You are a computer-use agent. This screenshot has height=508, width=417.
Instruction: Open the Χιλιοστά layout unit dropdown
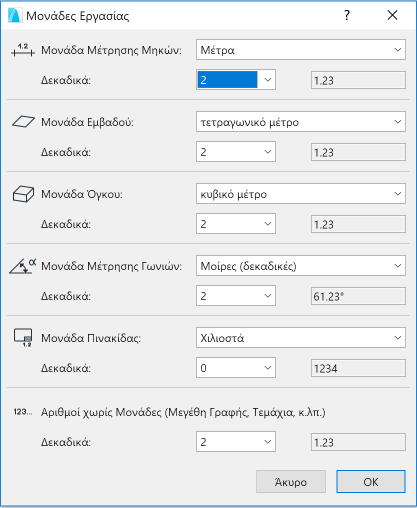click(x=301, y=338)
